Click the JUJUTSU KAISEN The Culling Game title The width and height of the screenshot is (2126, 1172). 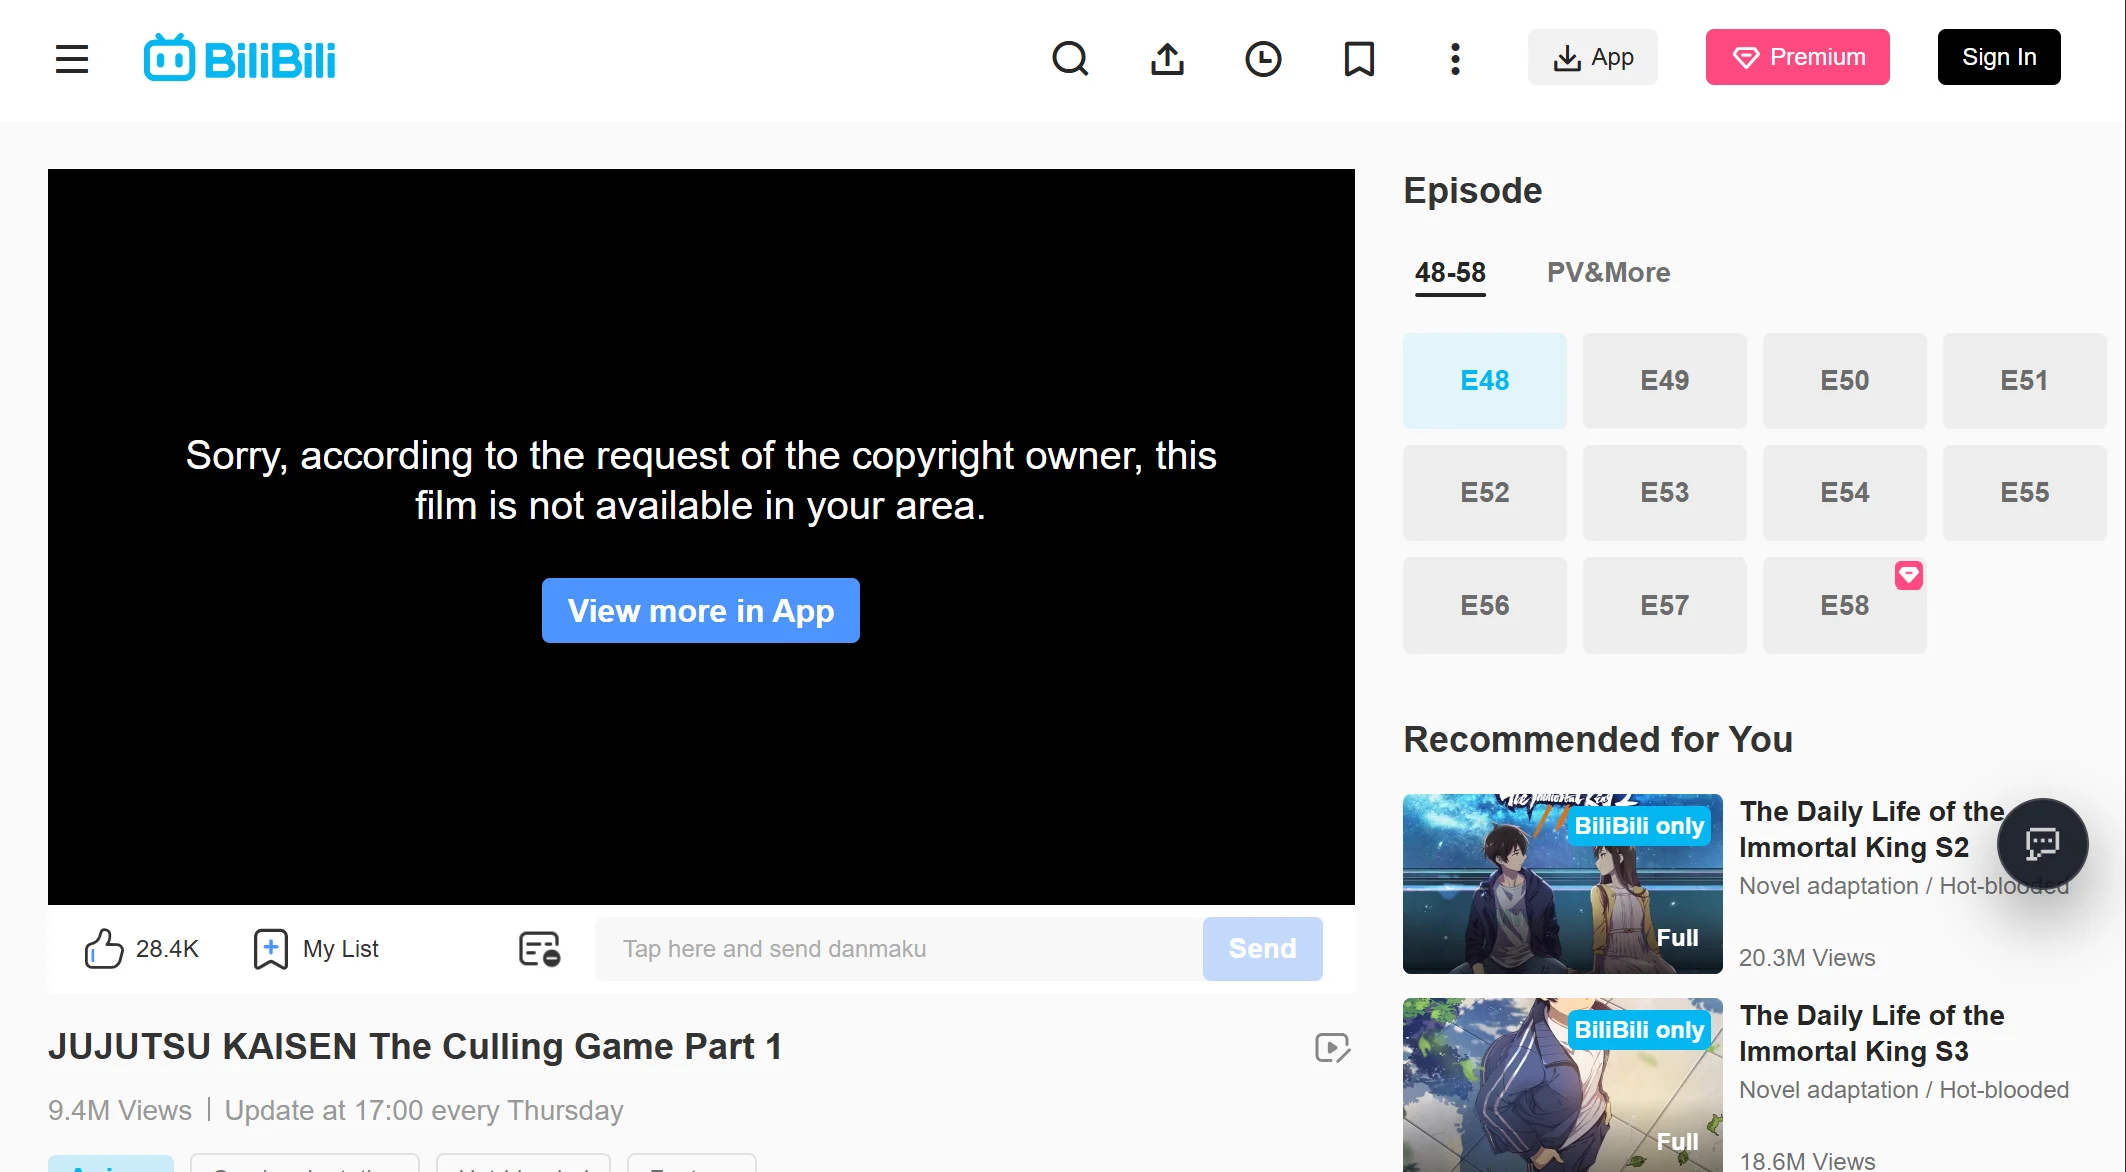[x=415, y=1046]
